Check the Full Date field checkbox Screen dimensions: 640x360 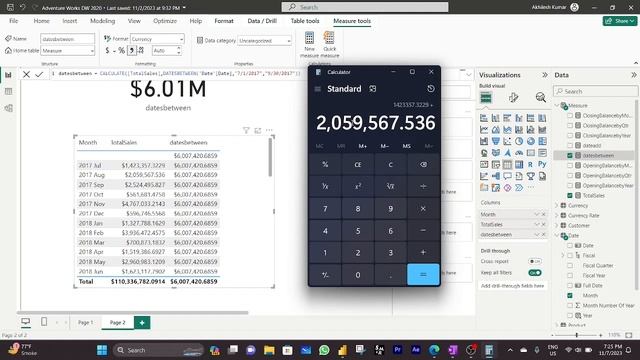point(570,285)
